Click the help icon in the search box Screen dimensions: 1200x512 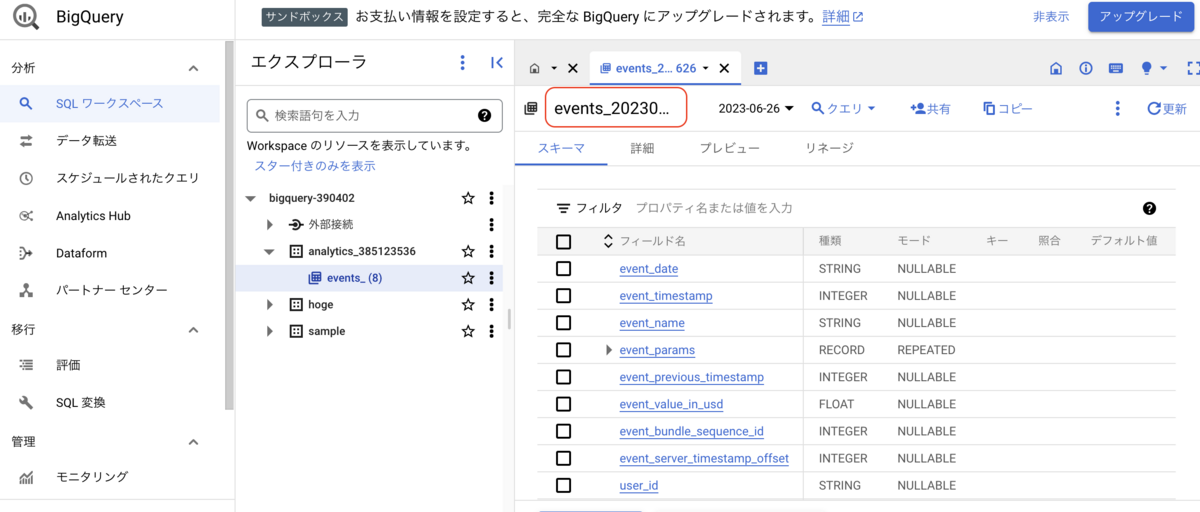(484, 115)
